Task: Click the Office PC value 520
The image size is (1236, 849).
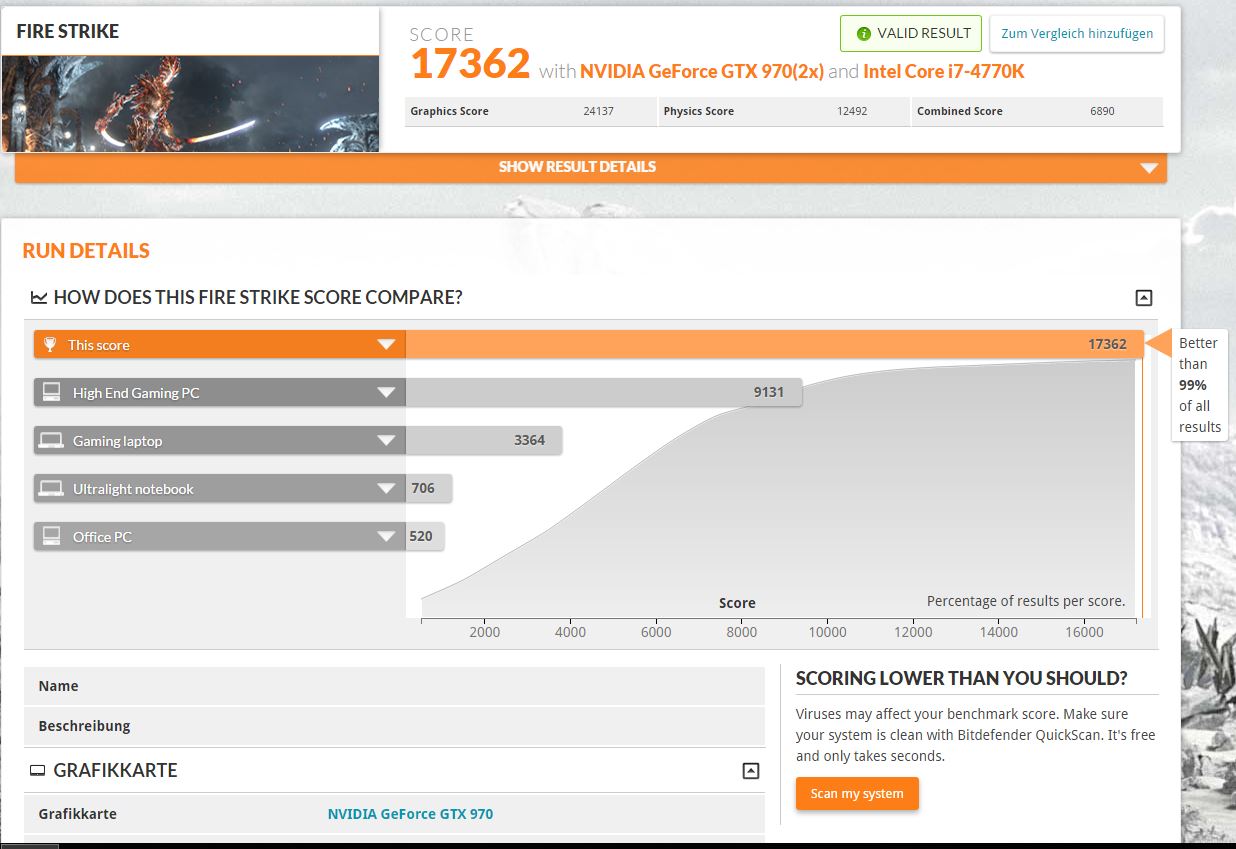Action: click(x=421, y=537)
